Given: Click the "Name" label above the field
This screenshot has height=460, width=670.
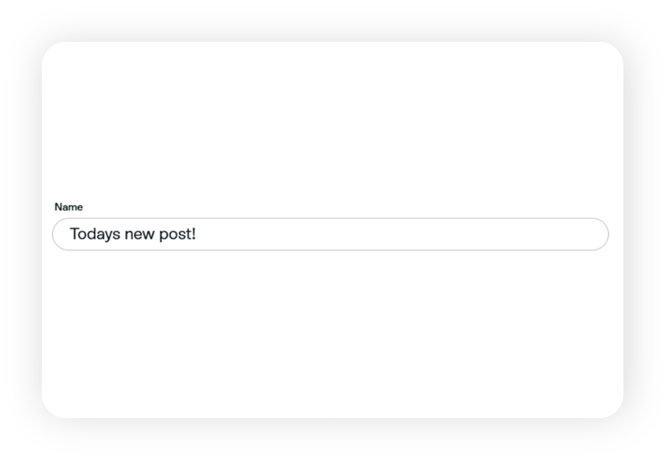Looking at the screenshot, I should 68,207.
